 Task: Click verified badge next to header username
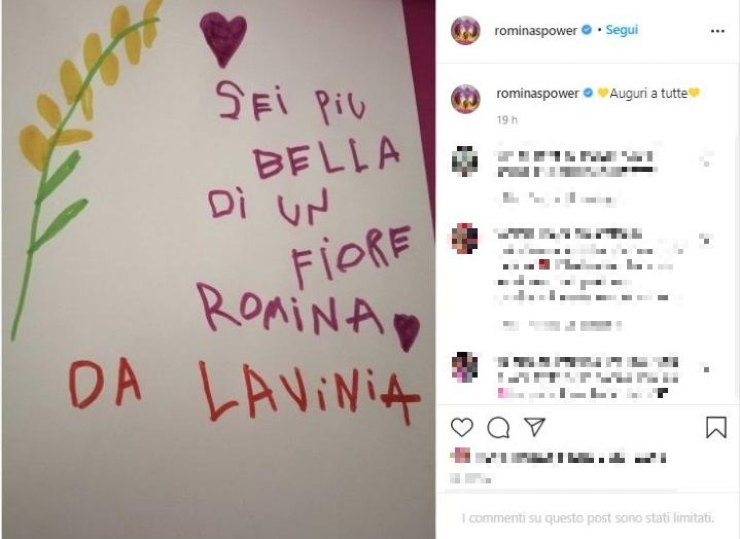pyautogui.click(x=586, y=30)
